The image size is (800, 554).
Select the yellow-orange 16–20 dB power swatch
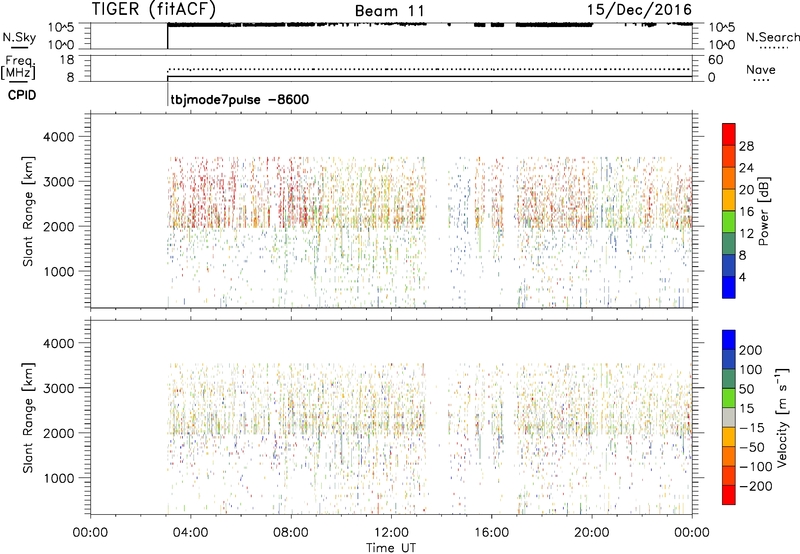coord(729,200)
